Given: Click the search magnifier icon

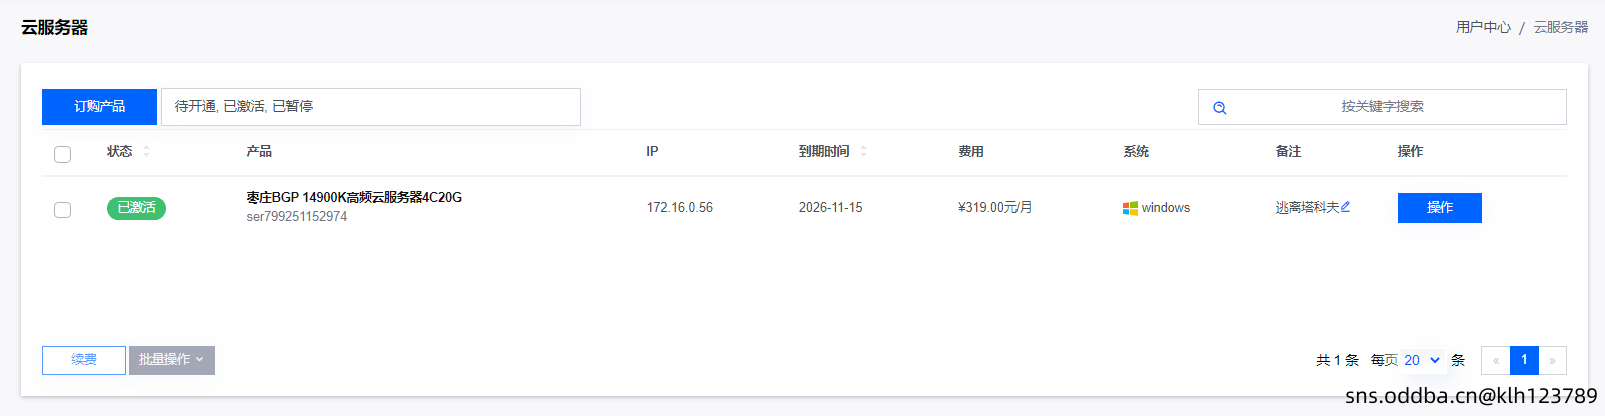Looking at the screenshot, I should click(1220, 108).
